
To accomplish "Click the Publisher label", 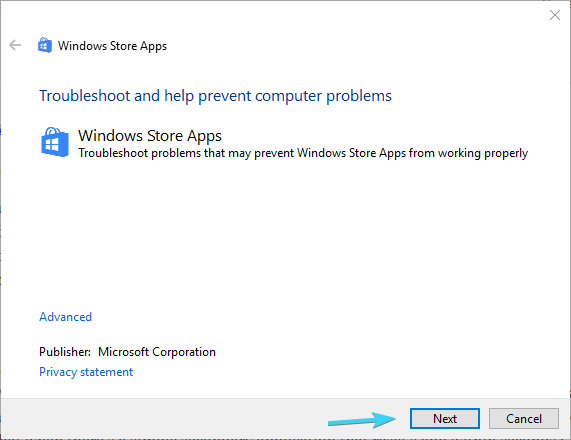I will click(x=65, y=352).
